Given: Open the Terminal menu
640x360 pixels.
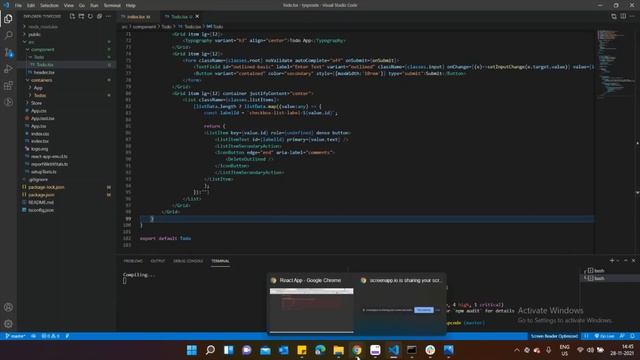Looking at the screenshot, I should click(x=112, y=5).
